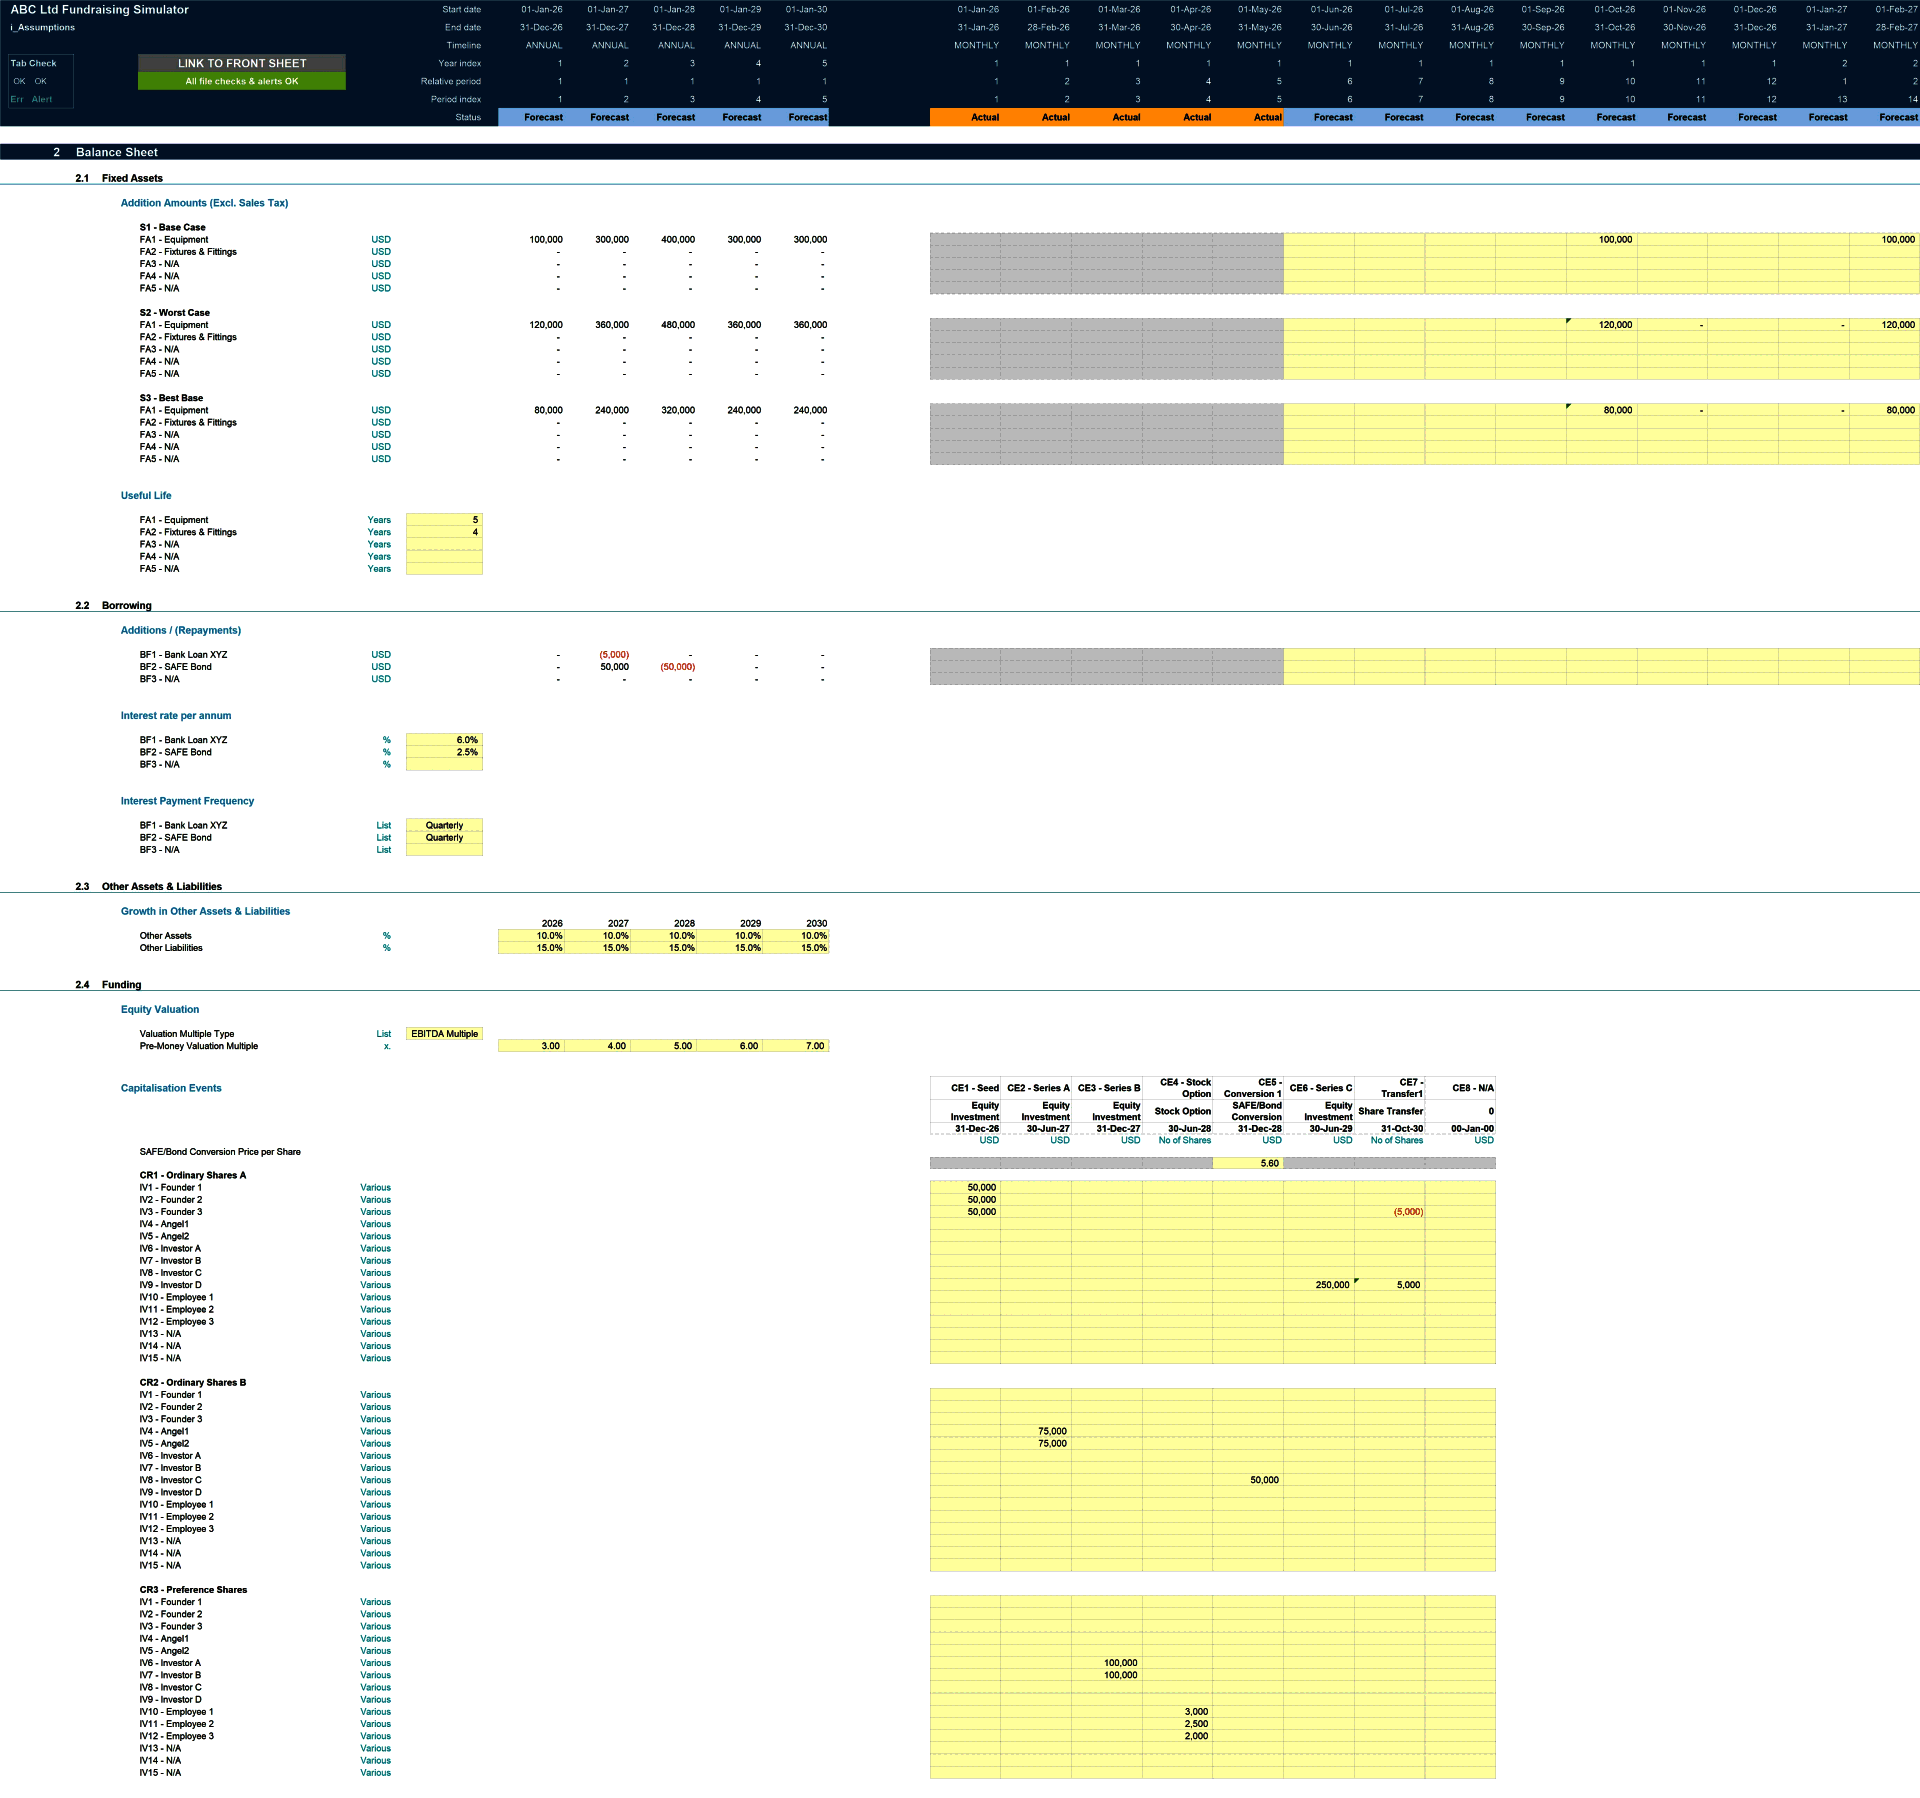Select CR2 Investor C's 50,000 conversion cell
1920x1798 pixels.
(1248, 1480)
